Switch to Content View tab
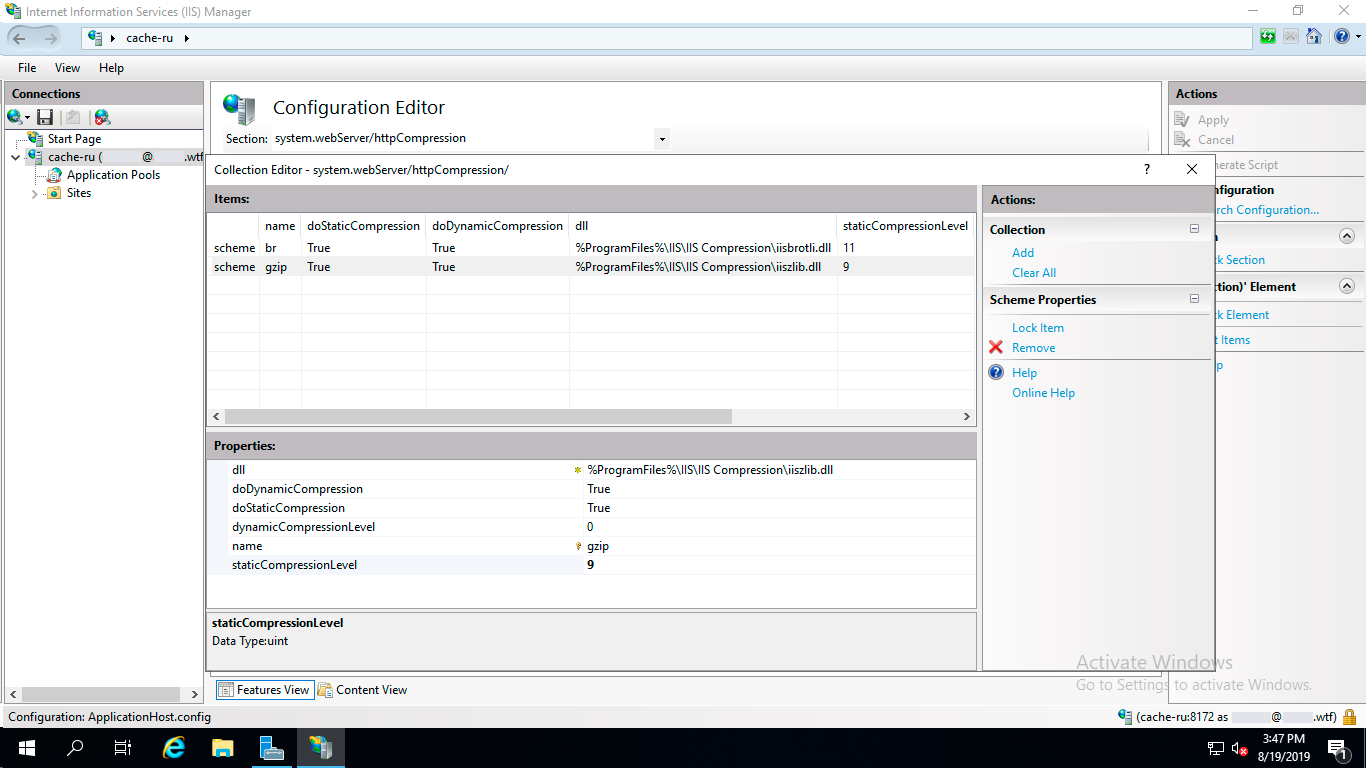The height and width of the screenshot is (768, 1366). click(x=363, y=690)
